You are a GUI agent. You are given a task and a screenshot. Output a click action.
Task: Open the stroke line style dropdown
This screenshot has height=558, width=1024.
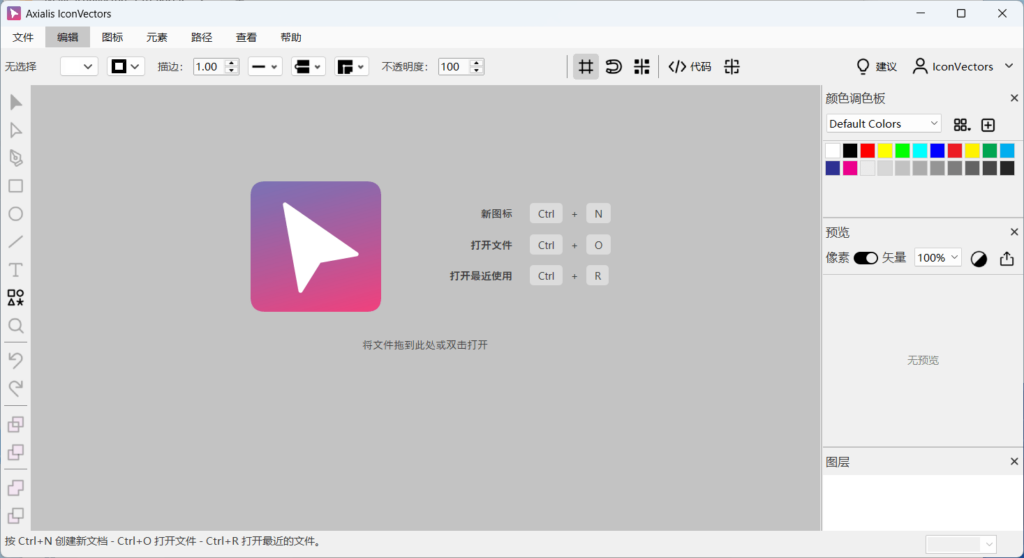tap(265, 67)
